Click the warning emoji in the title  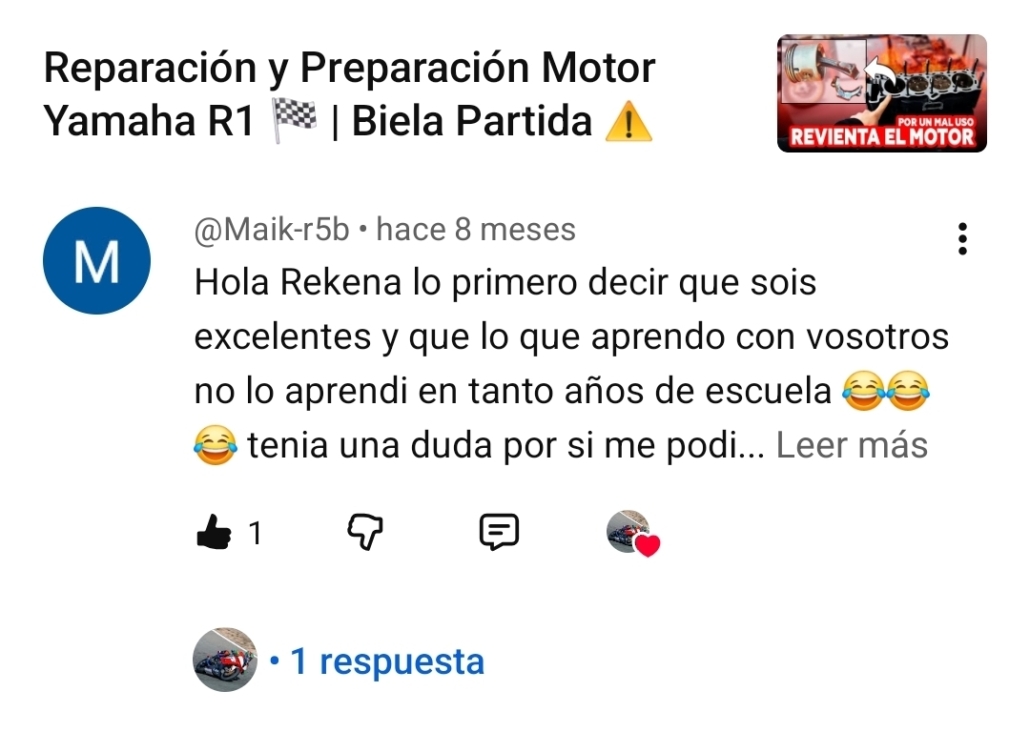(628, 122)
